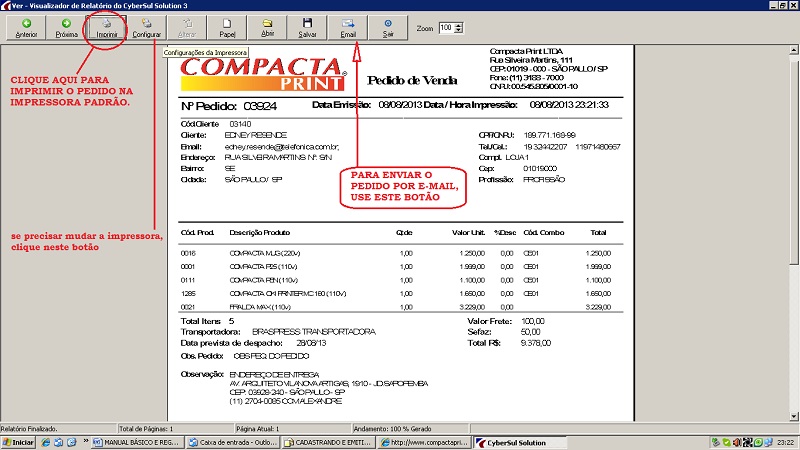800x450 pixels.
Task: Switch to CyberSul Solution taskbar button
Action: (x=519, y=443)
